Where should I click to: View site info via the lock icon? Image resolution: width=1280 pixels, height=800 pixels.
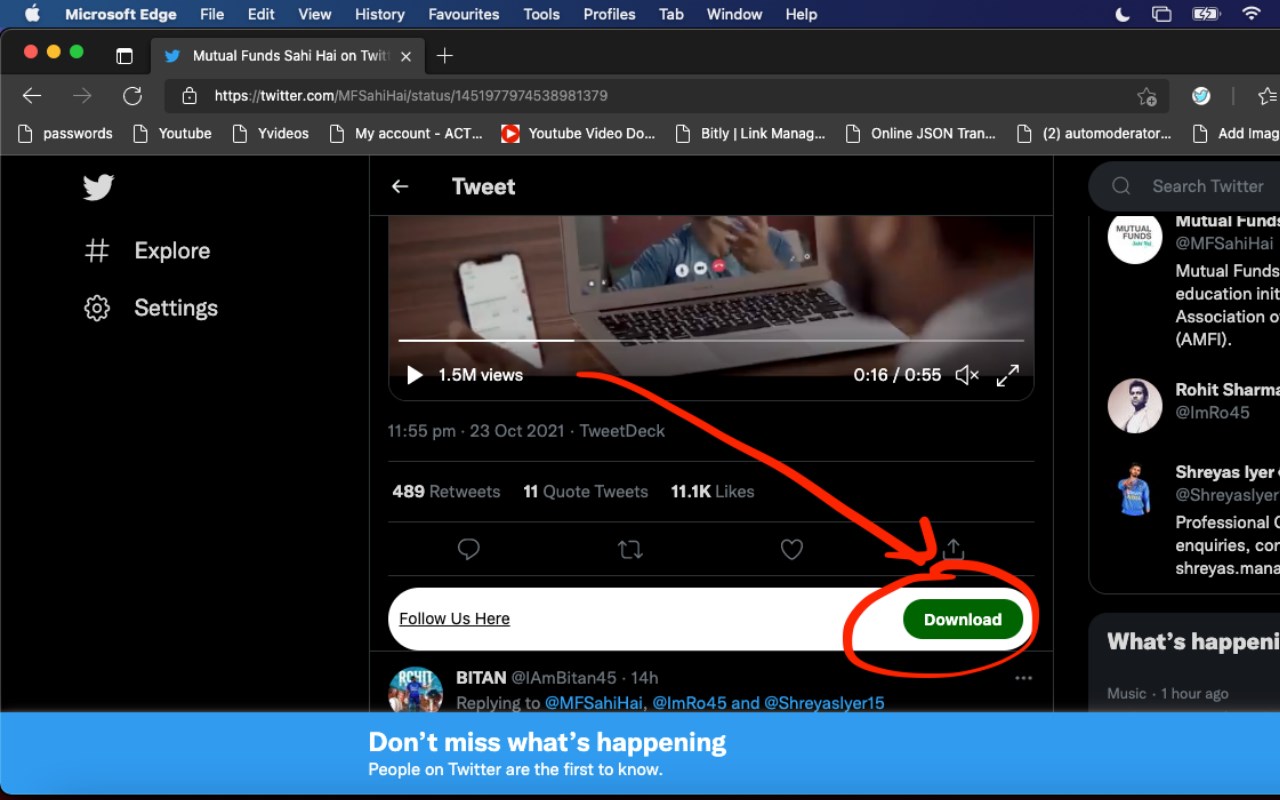pos(188,96)
